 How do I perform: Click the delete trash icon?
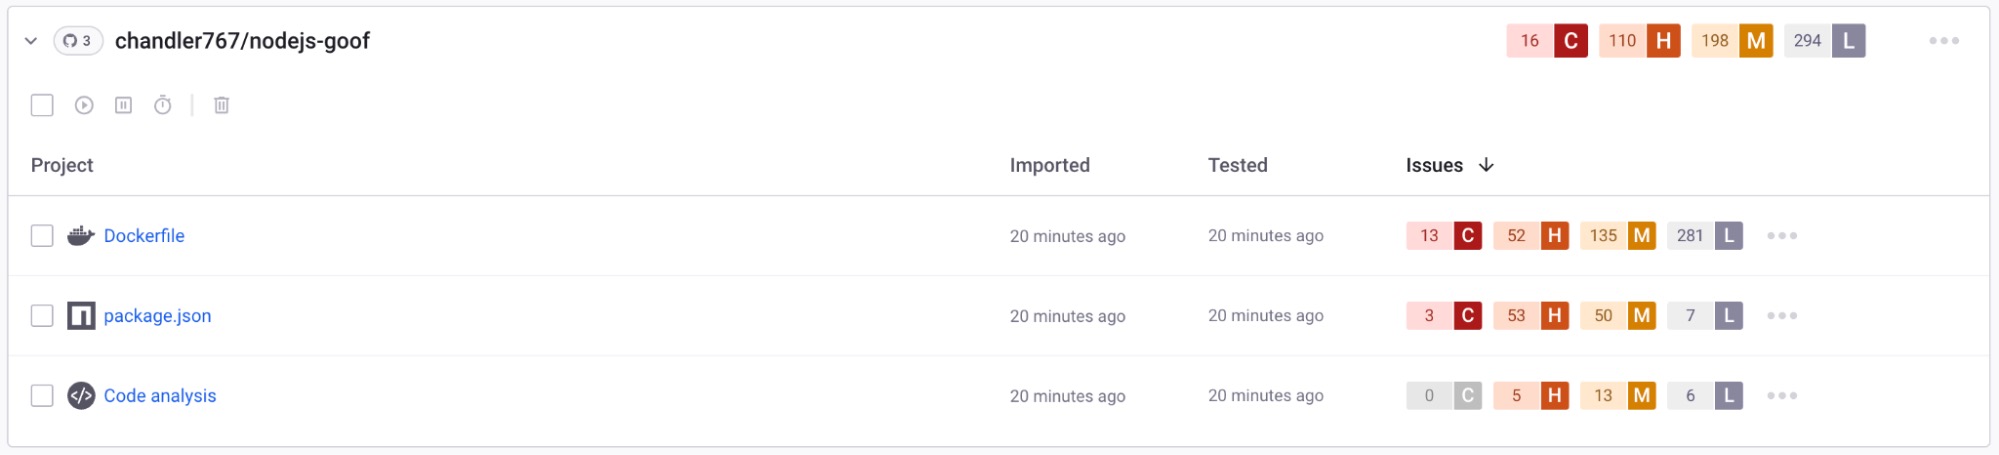[222, 105]
